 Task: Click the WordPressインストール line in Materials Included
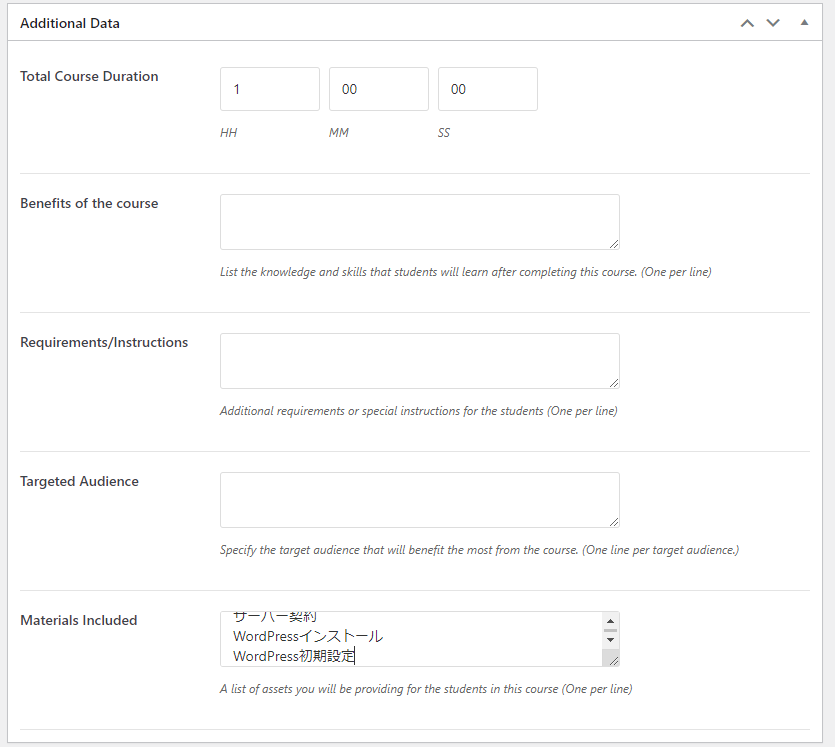pos(308,636)
